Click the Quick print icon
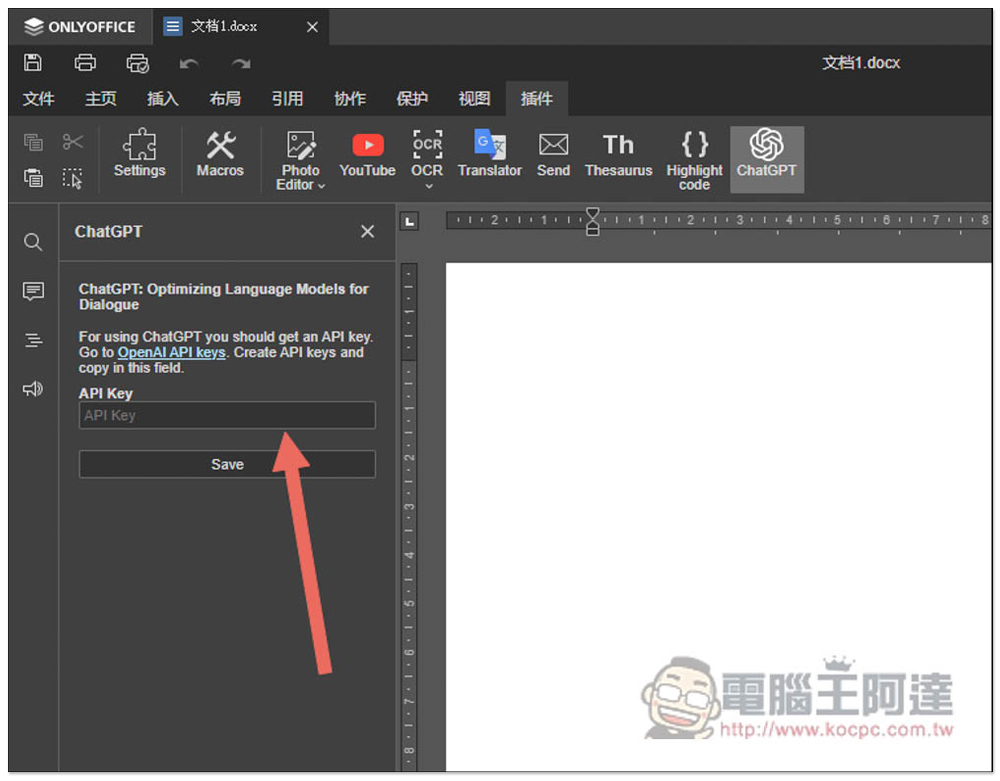 tap(137, 63)
